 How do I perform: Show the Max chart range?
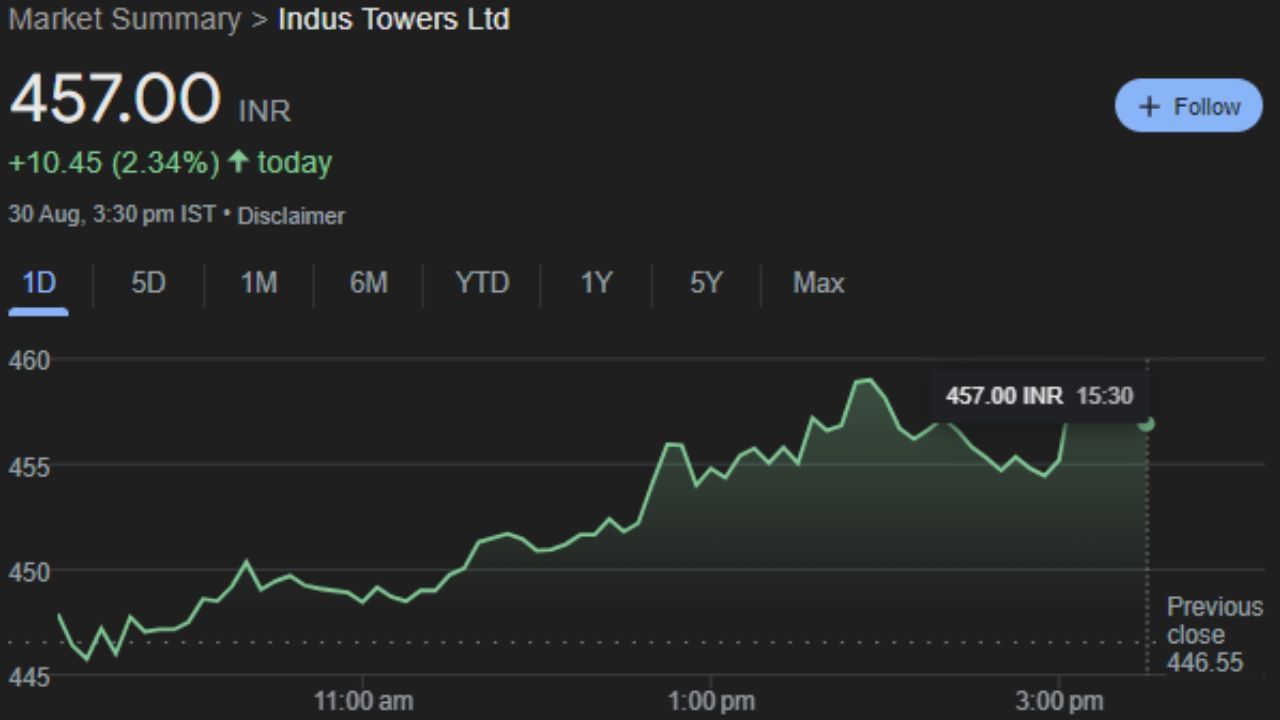click(x=819, y=283)
